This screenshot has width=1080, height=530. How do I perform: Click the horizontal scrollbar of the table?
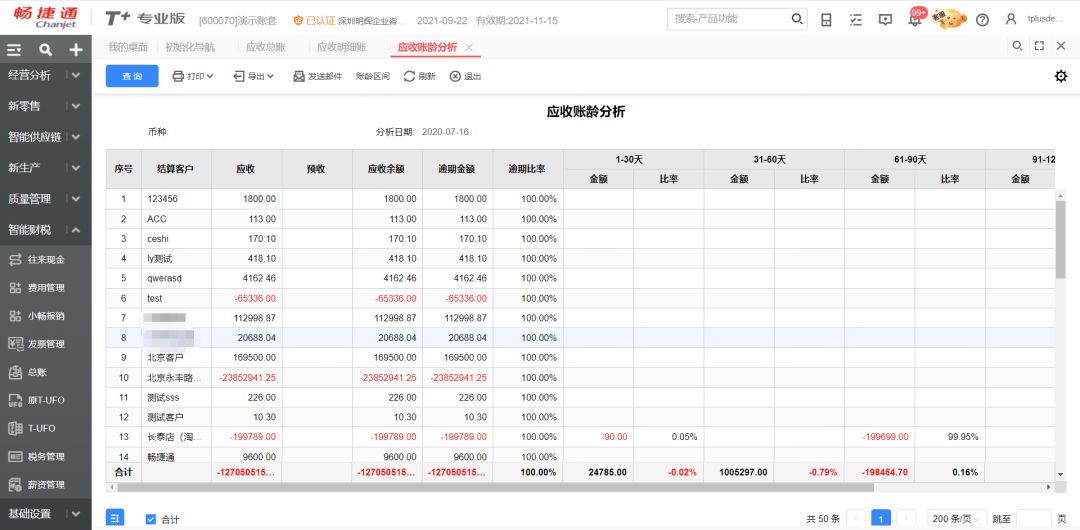click(495, 487)
